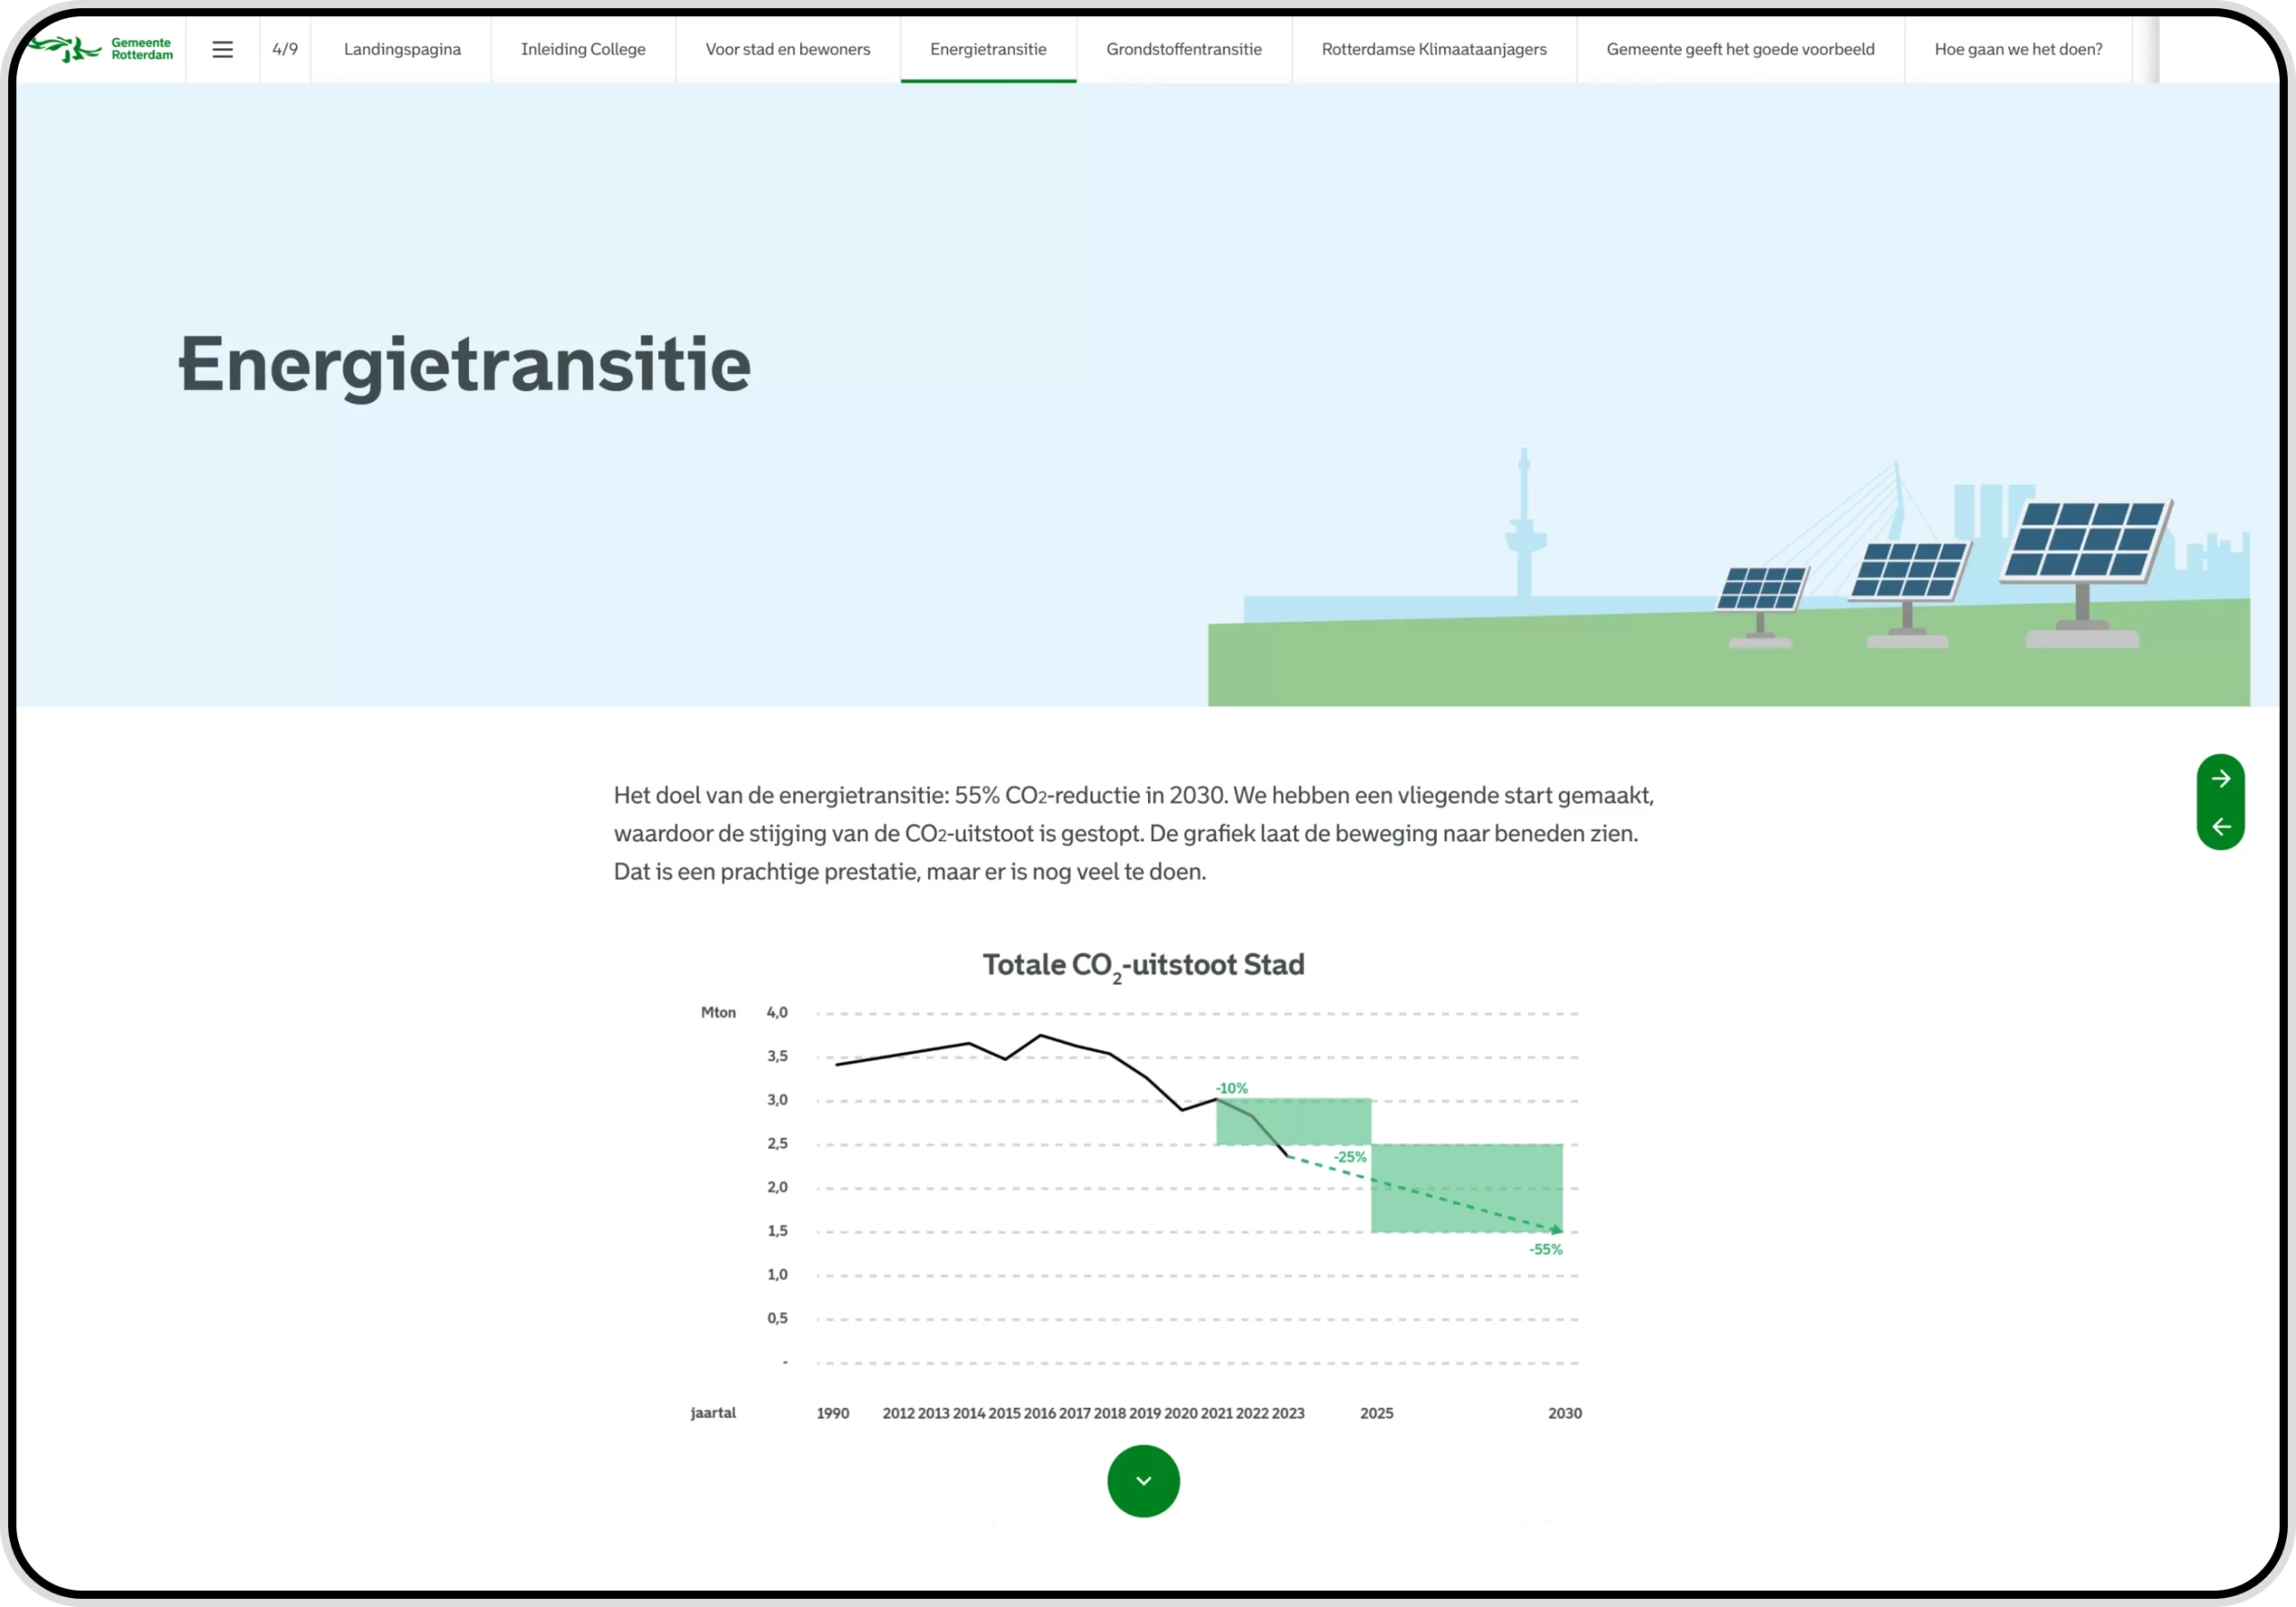The width and height of the screenshot is (2296, 1607).
Task: Click the active Energietransitie tab
Action: click(x=987, y=49)
